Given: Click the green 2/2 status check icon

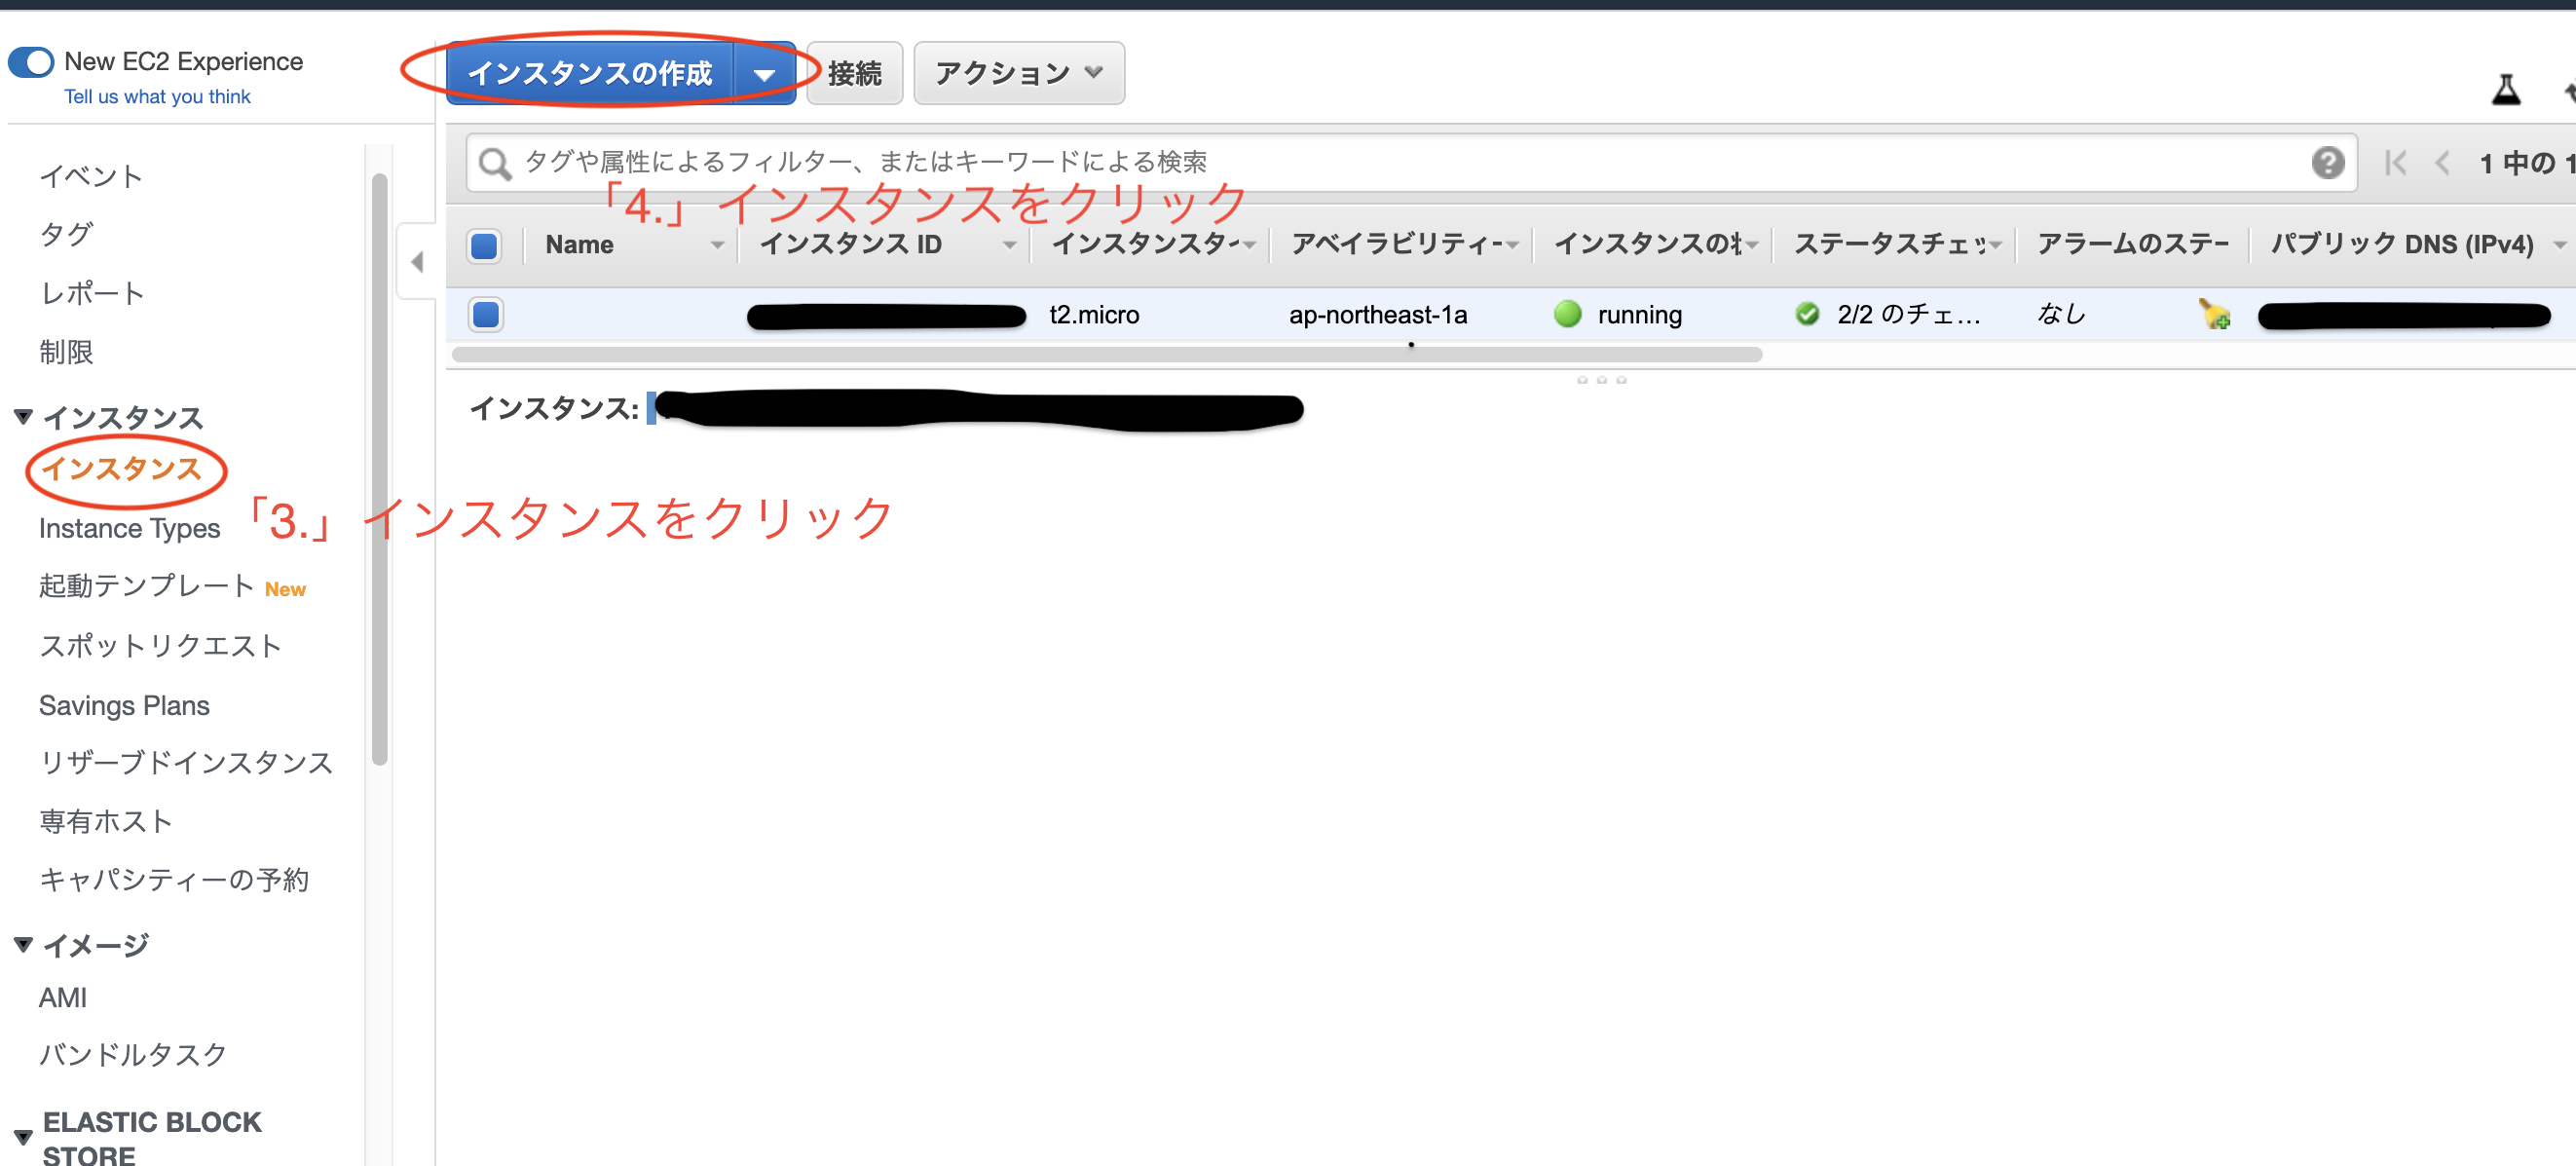Looking at the screenshot, I should click(1807, 314).
